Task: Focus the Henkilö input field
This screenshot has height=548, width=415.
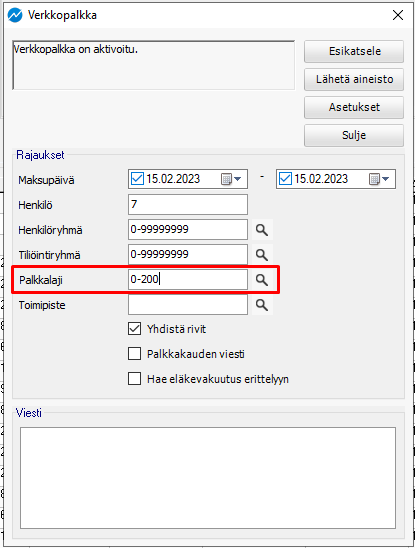Action: tap(188, 204)
